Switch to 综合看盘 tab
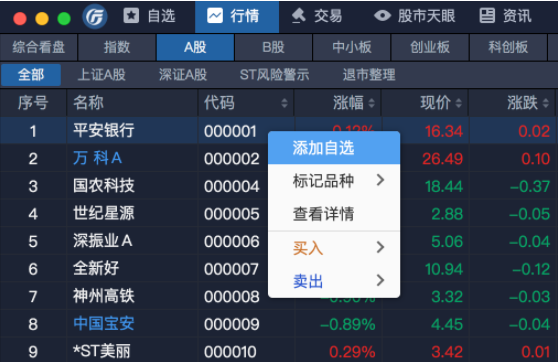558x362 pixels. [38, 47]
